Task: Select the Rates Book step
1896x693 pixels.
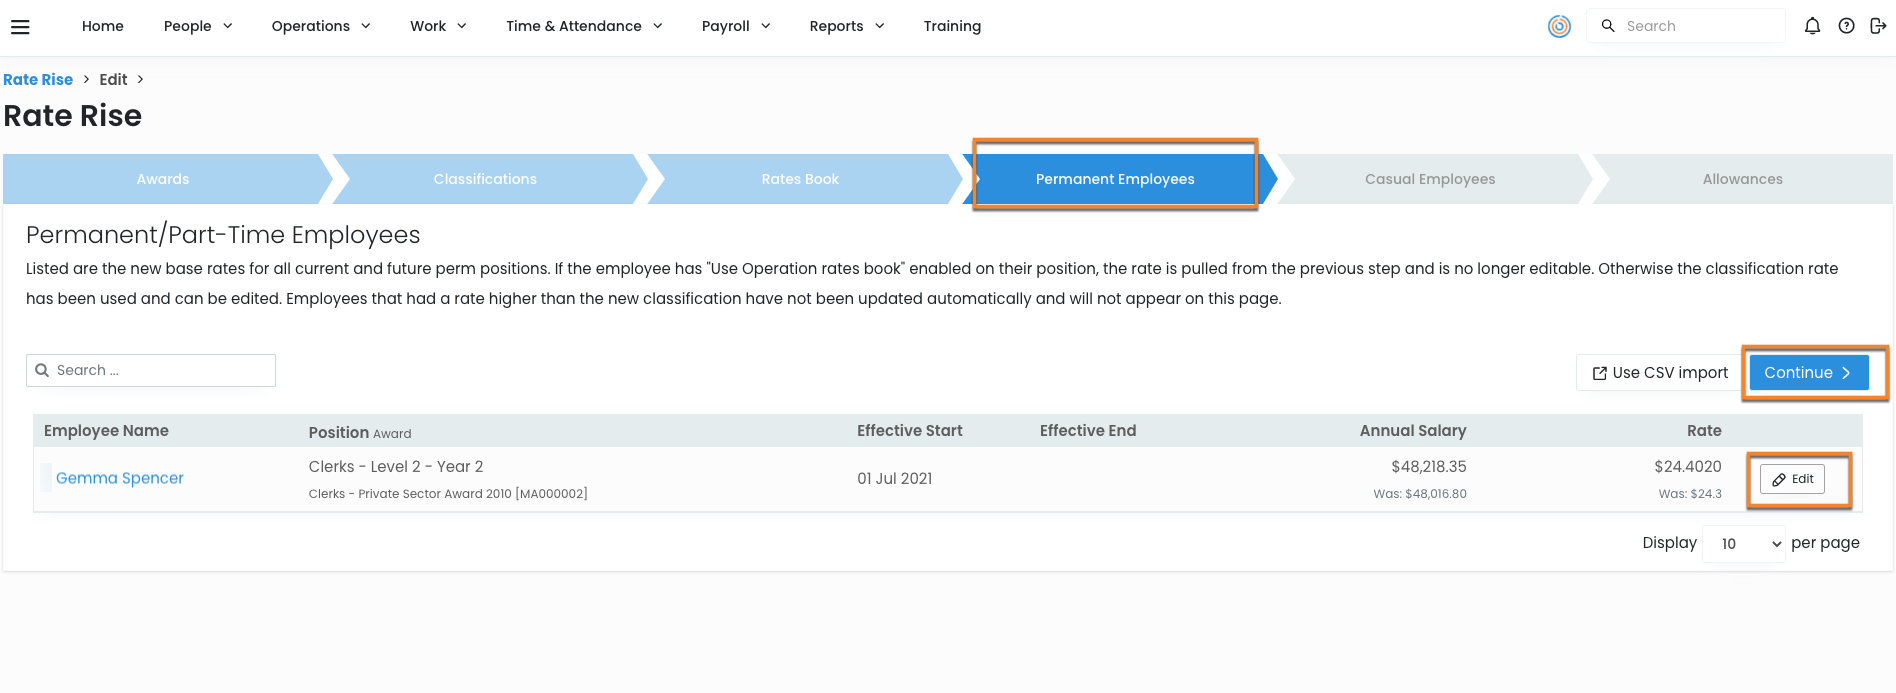Action: coord(799,179)
